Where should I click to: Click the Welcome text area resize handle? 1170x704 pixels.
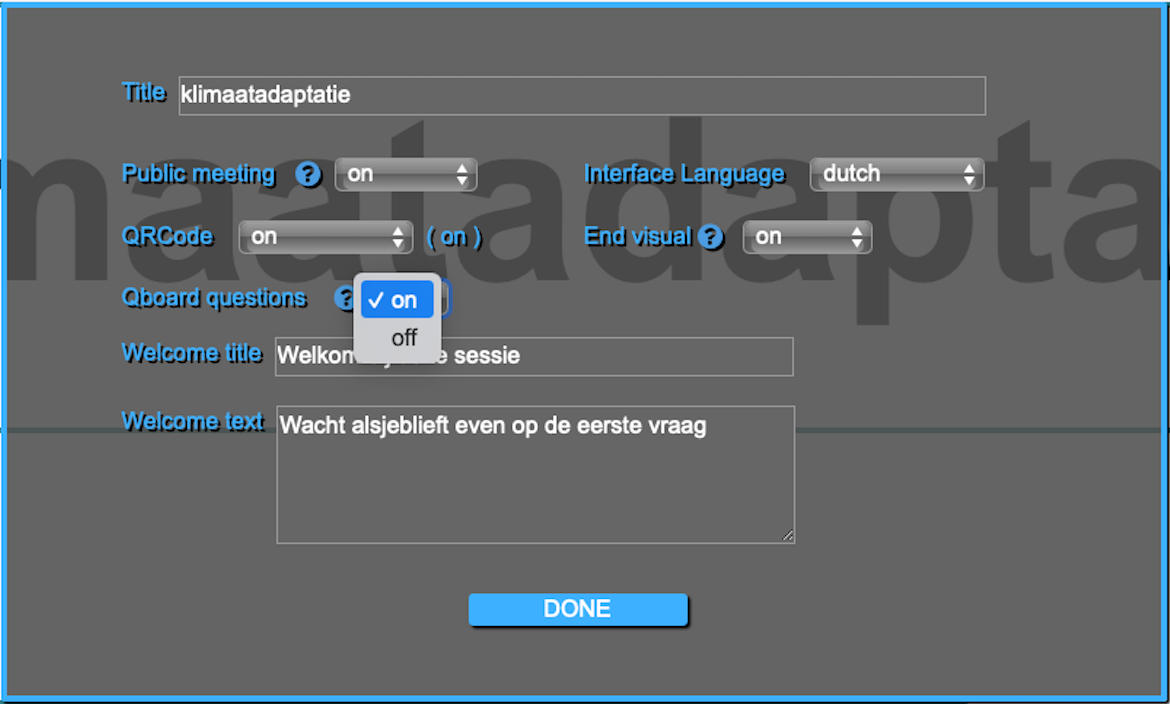(788, 537)
